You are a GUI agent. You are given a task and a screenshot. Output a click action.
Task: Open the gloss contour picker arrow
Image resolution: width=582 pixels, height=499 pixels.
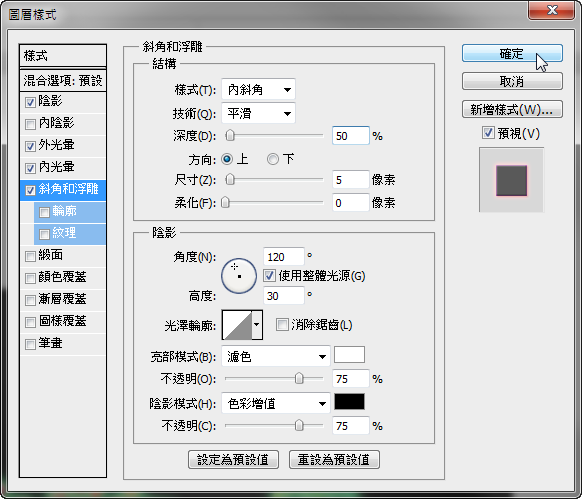tap(257, 325)
